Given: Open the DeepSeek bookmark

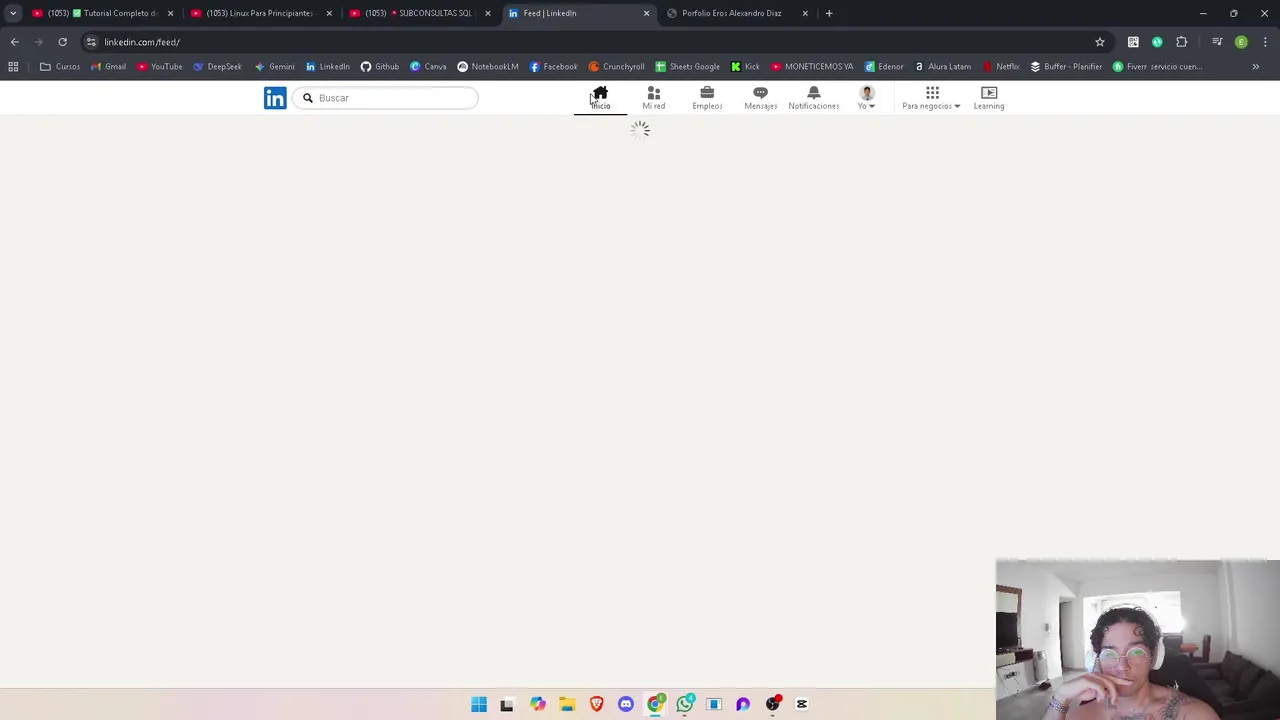Looking at the screenshot, I should (217, 67).
